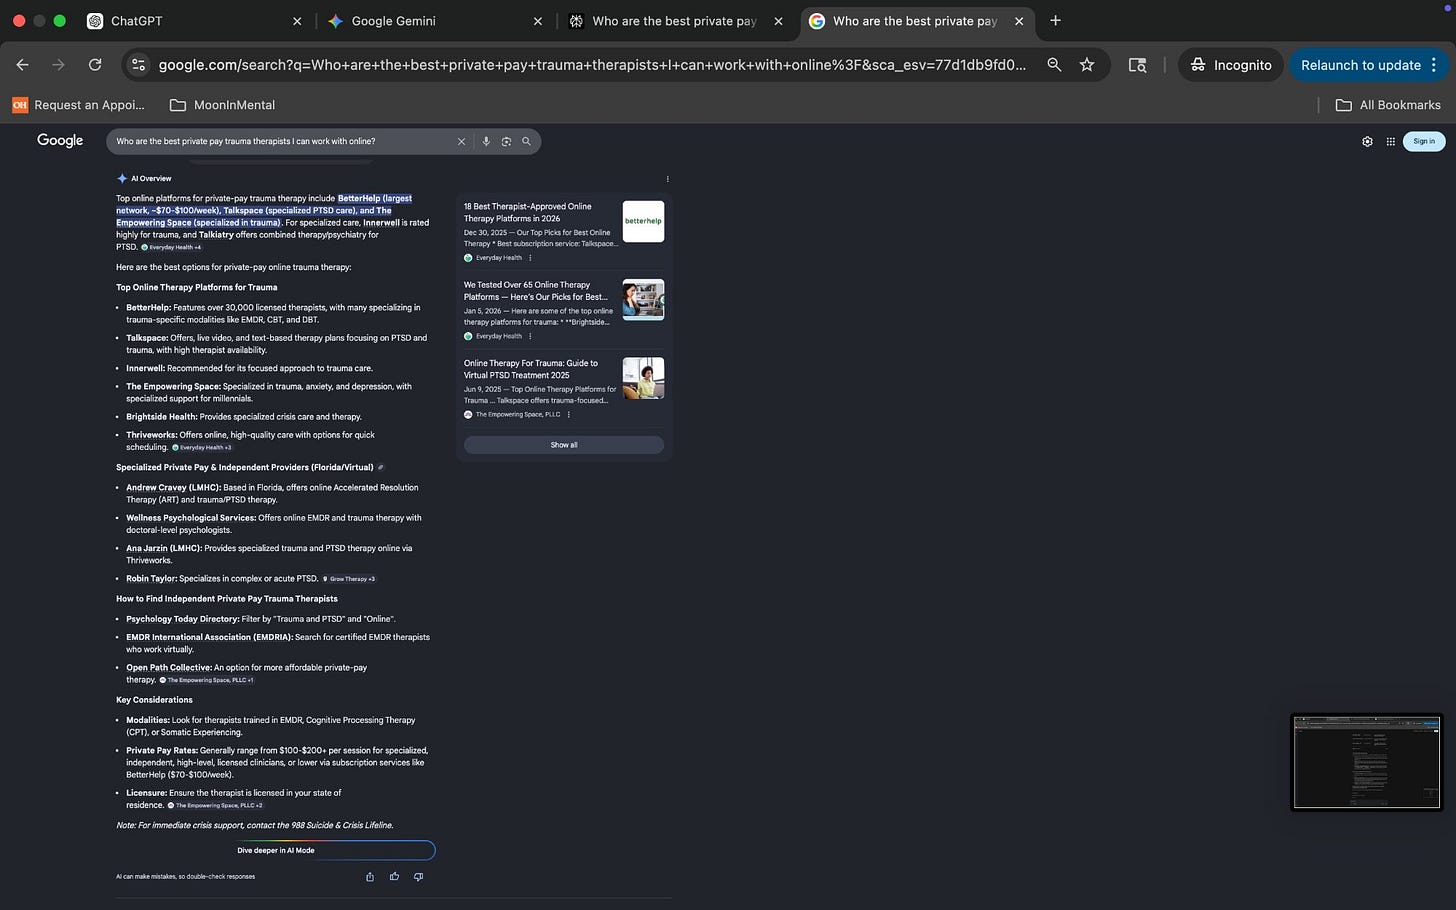This screenshot has height=910, width=1456.
Task: Click the Google logo
Action: coord(60,141)
